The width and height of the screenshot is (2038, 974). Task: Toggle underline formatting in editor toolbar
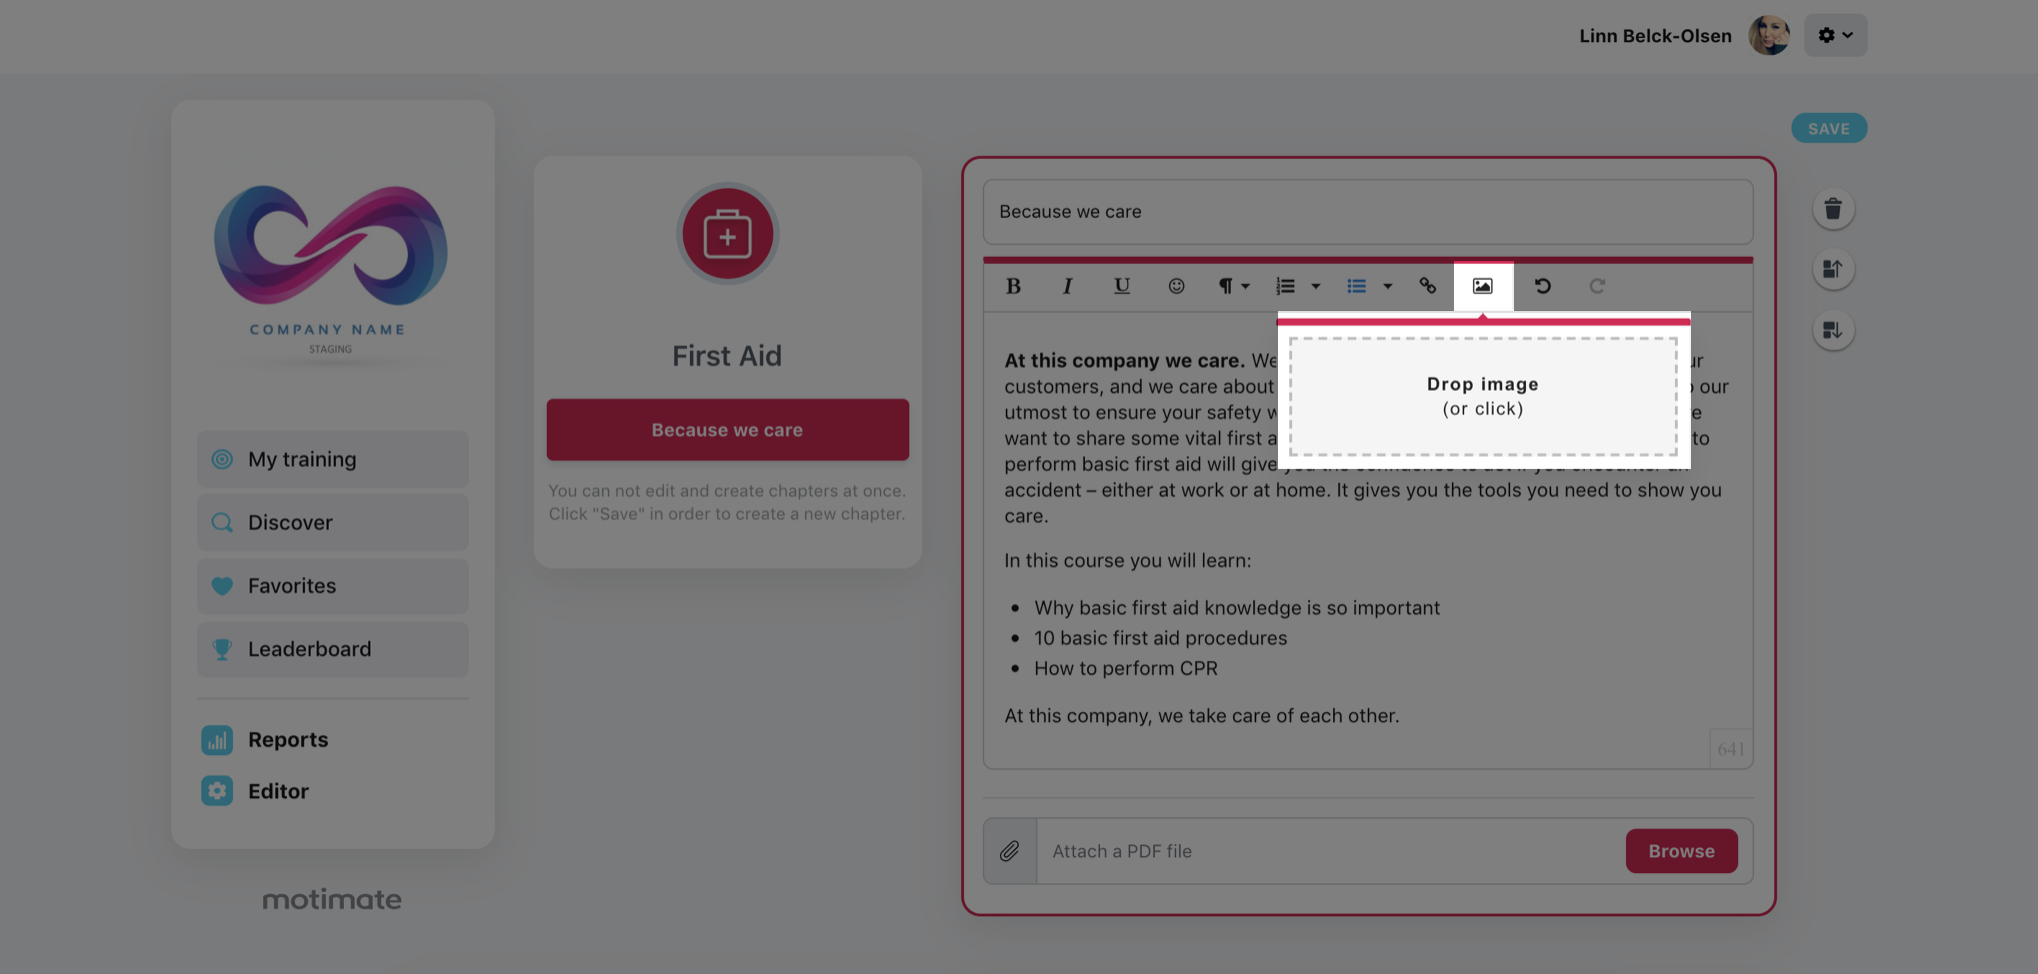(1122, 287)
